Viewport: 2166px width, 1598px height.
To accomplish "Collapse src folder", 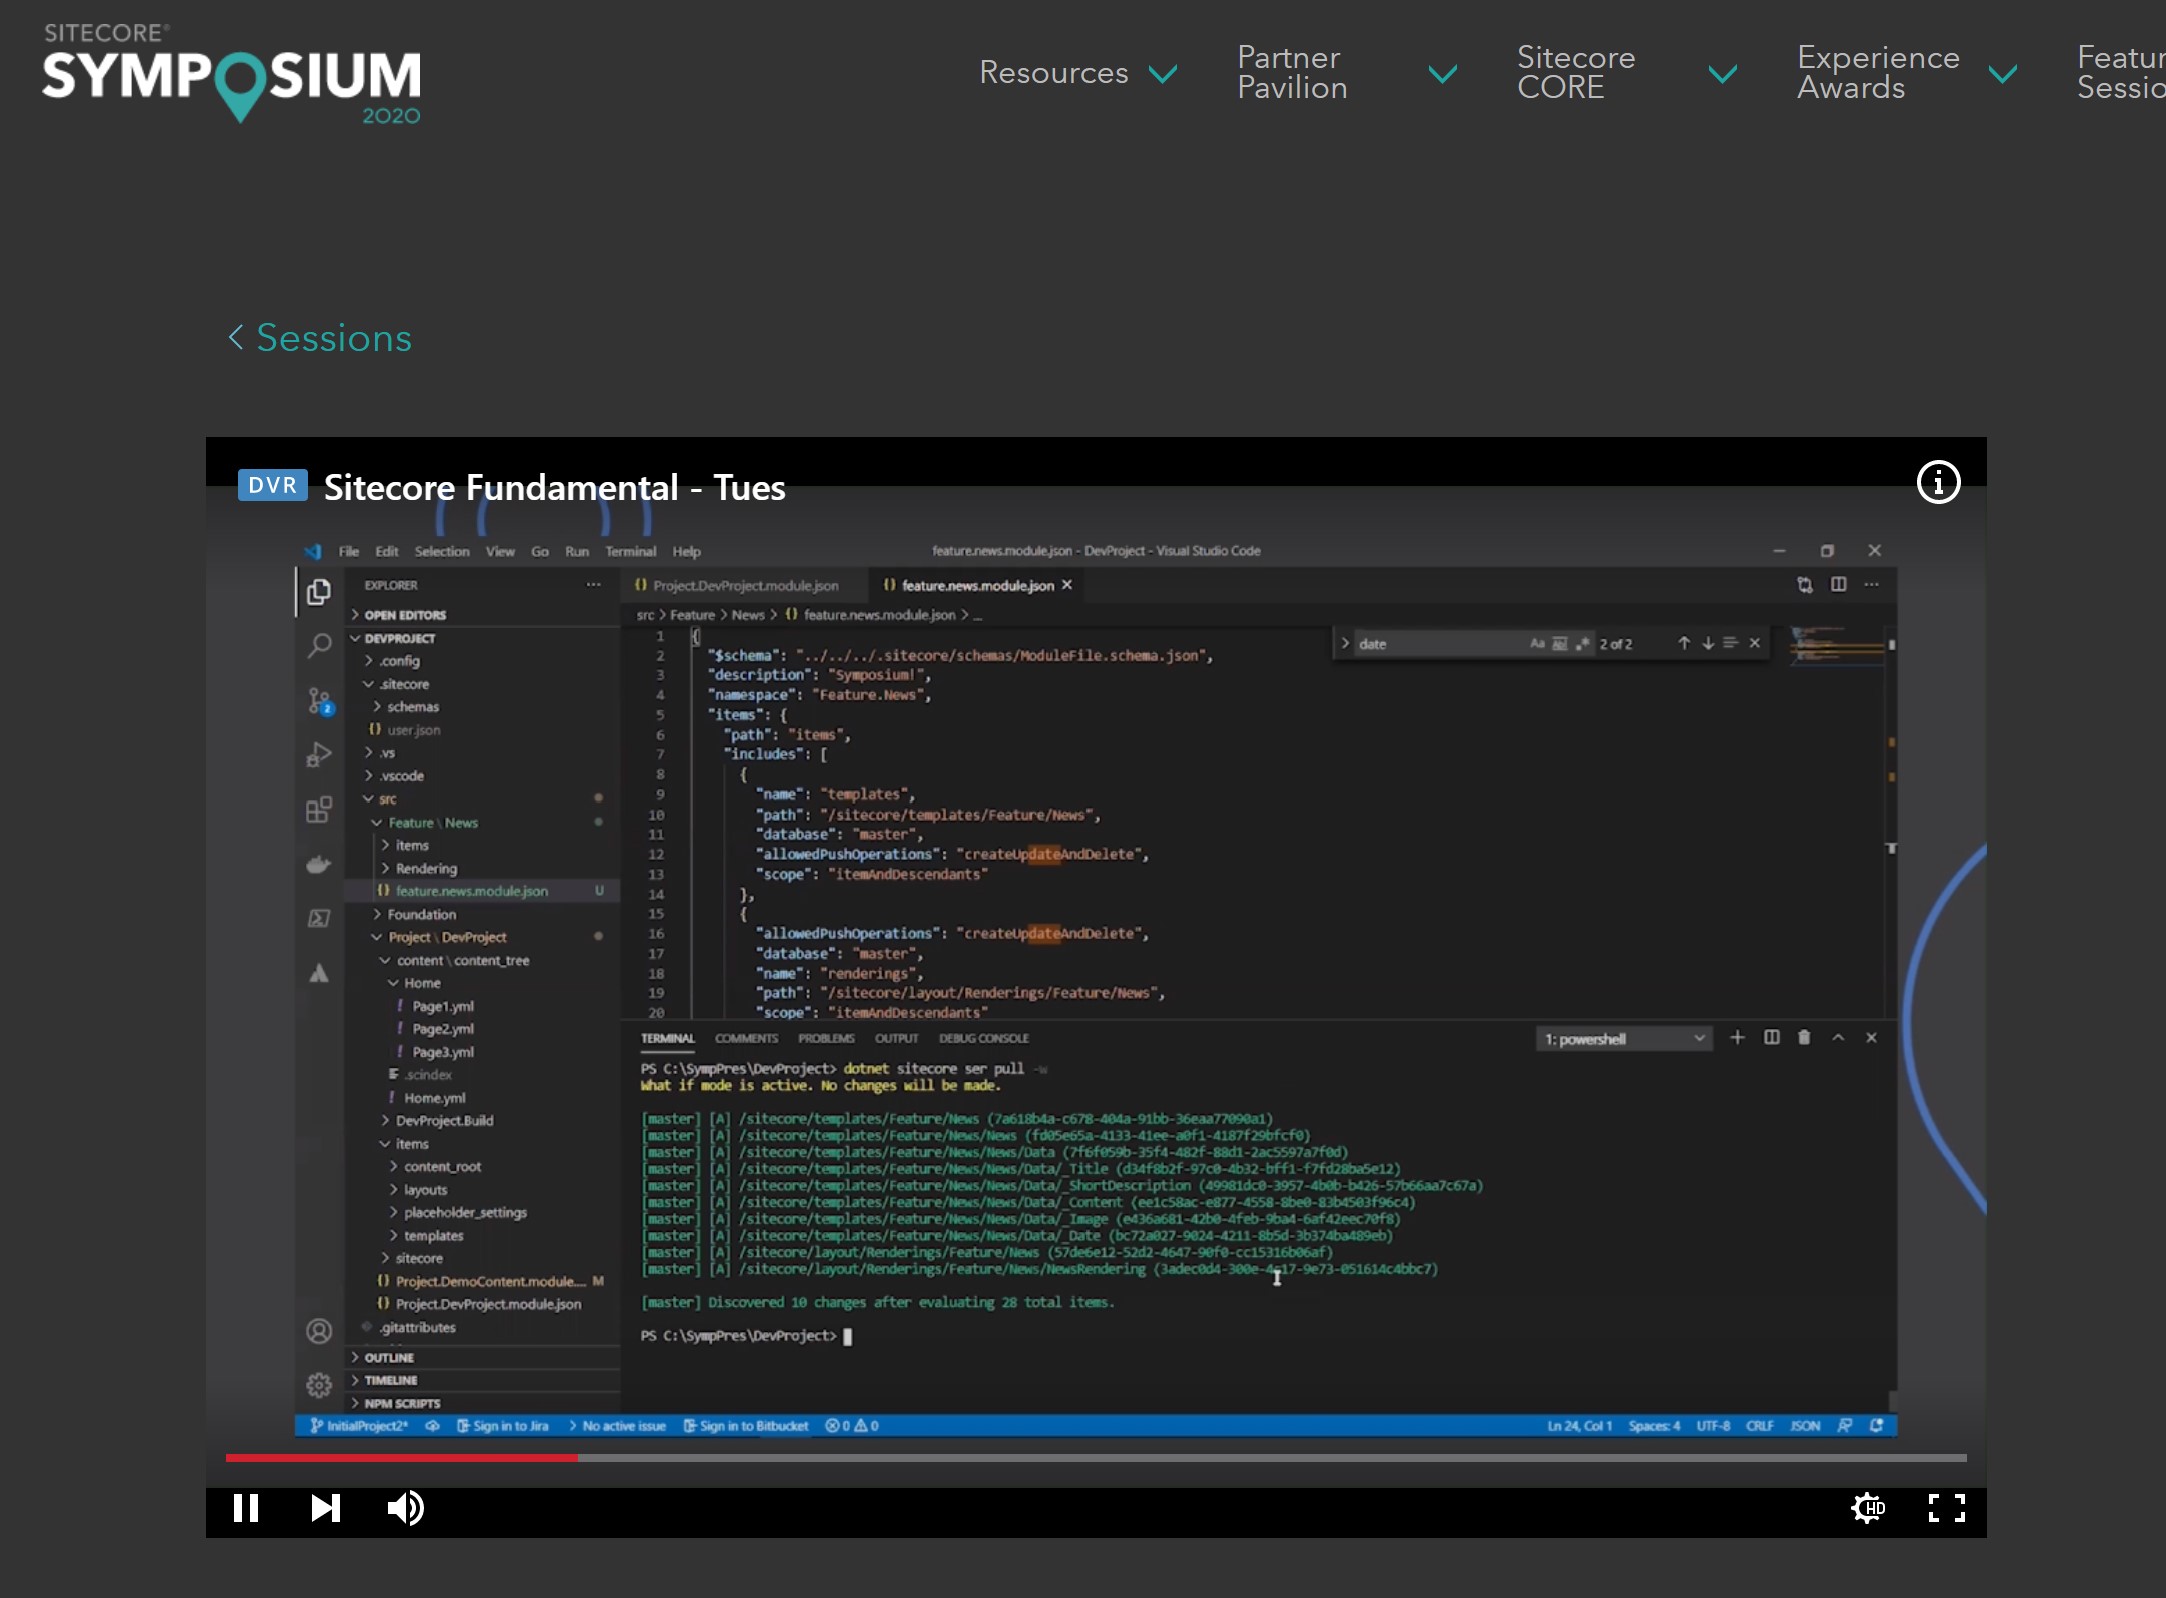I will [387, 799].
